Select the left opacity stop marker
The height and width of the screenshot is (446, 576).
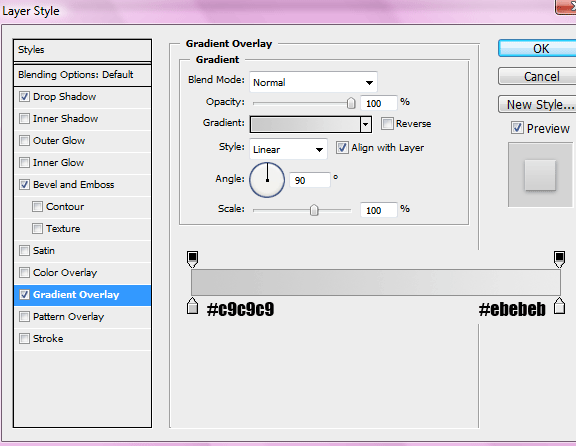point(192,259)
